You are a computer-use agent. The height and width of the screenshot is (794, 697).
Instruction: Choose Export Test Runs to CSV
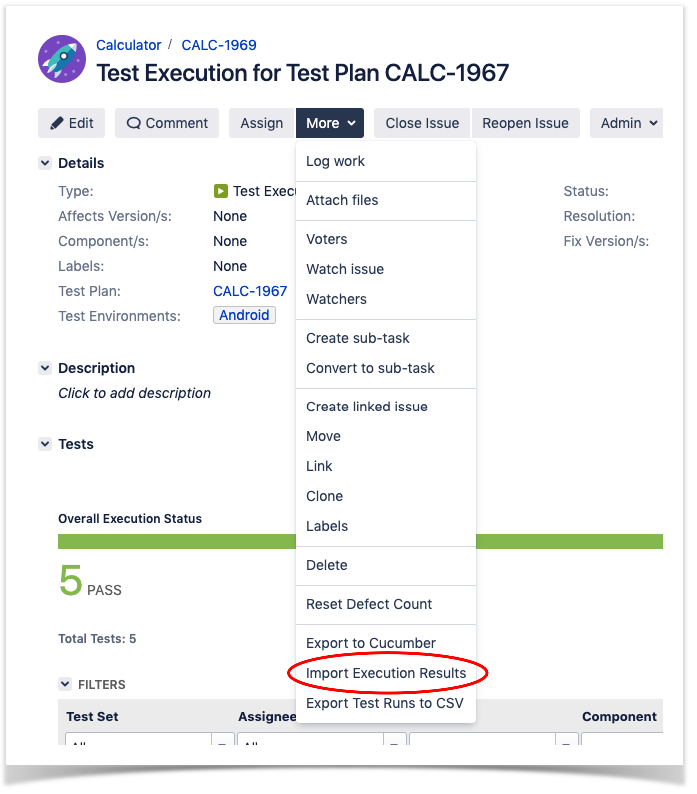point(386,703)
